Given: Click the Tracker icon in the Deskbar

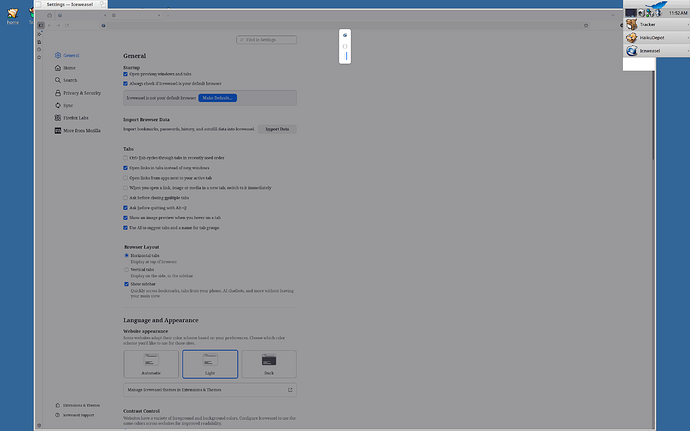Looking at the screenshot, I should [x=632, y=24].
